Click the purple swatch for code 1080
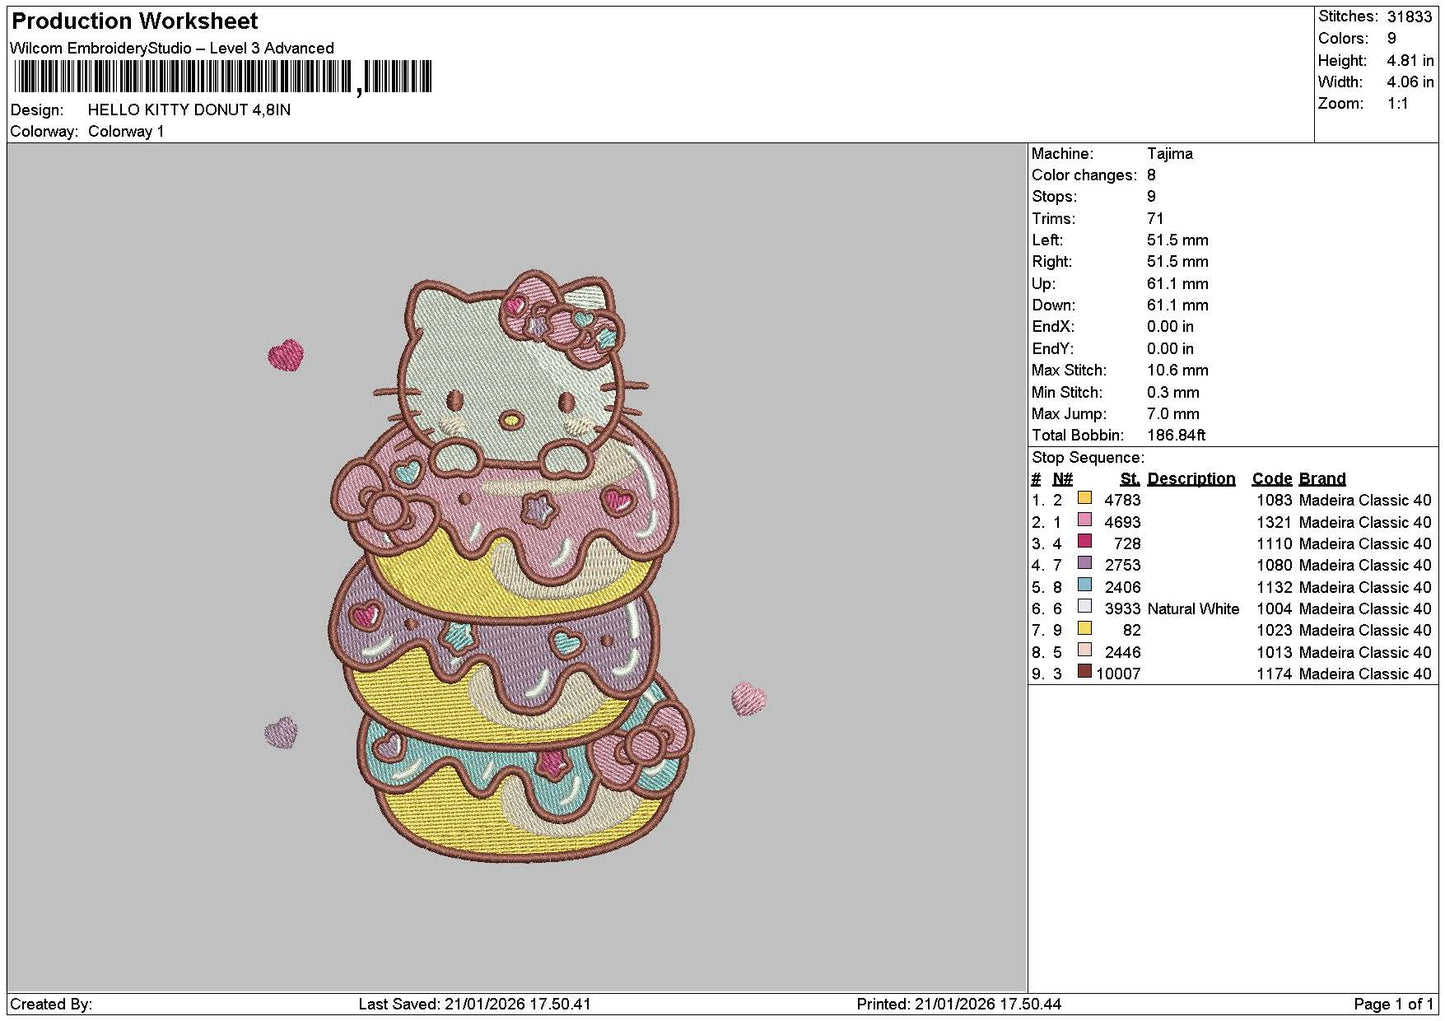 pos(1084,564)
